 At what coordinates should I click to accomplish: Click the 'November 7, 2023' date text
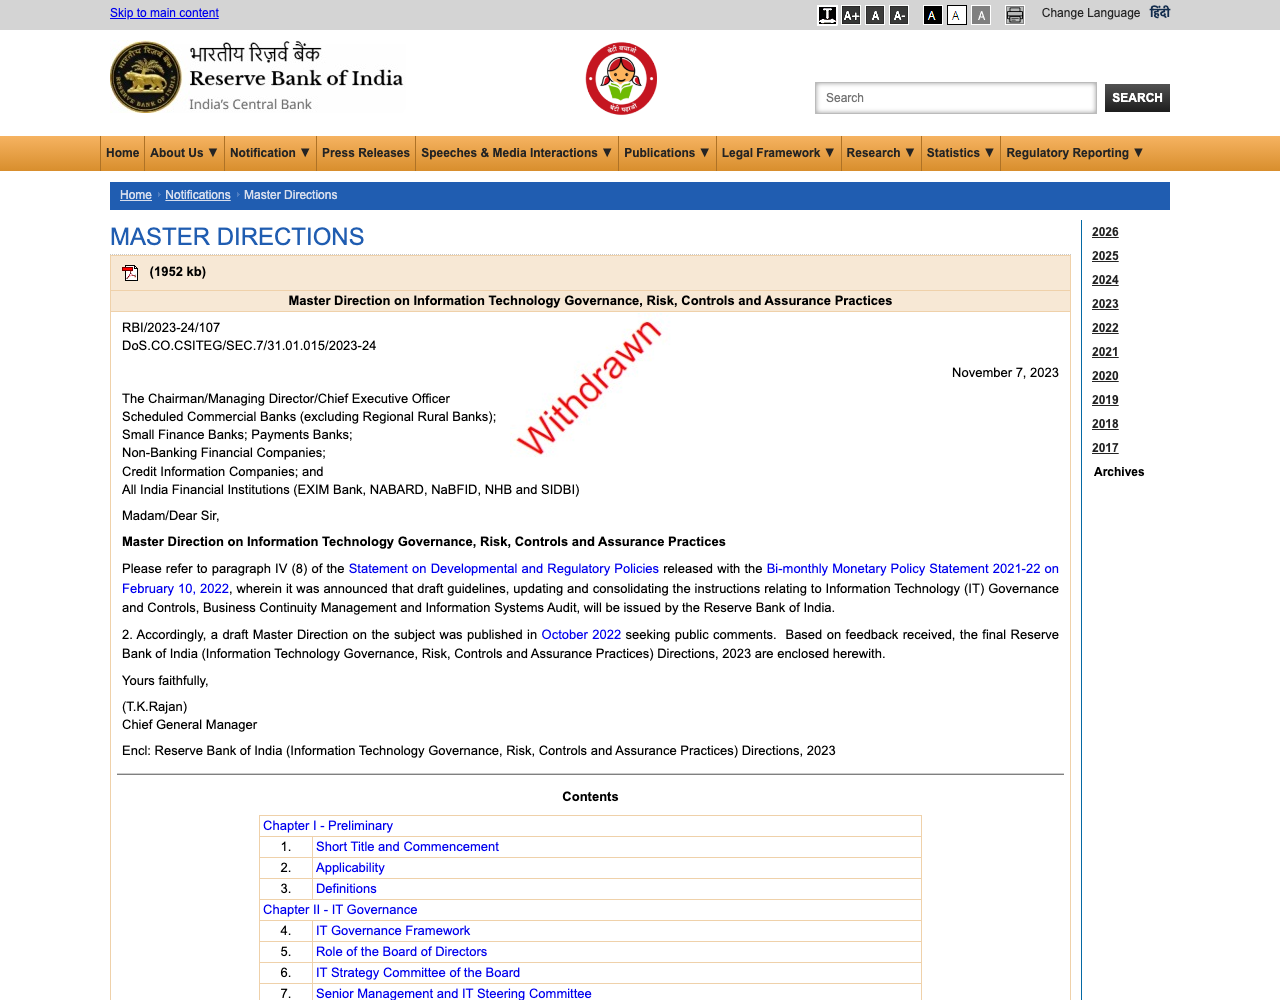pos(1005,373)
